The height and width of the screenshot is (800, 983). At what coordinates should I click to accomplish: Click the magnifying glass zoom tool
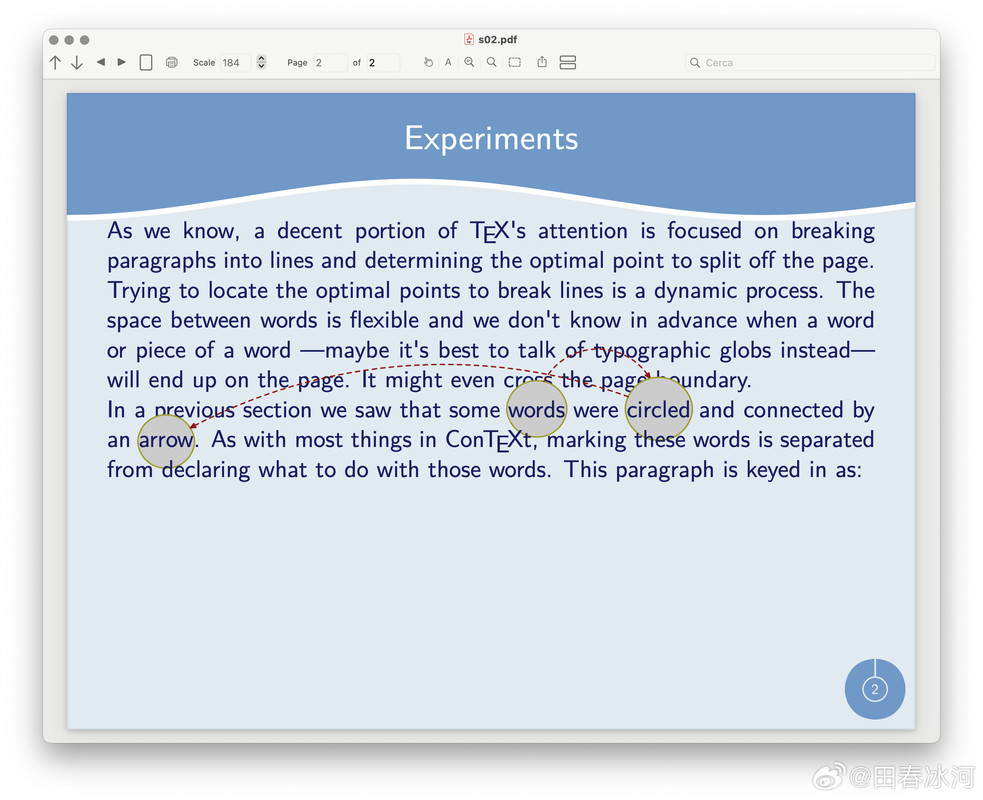pos(492,62)
